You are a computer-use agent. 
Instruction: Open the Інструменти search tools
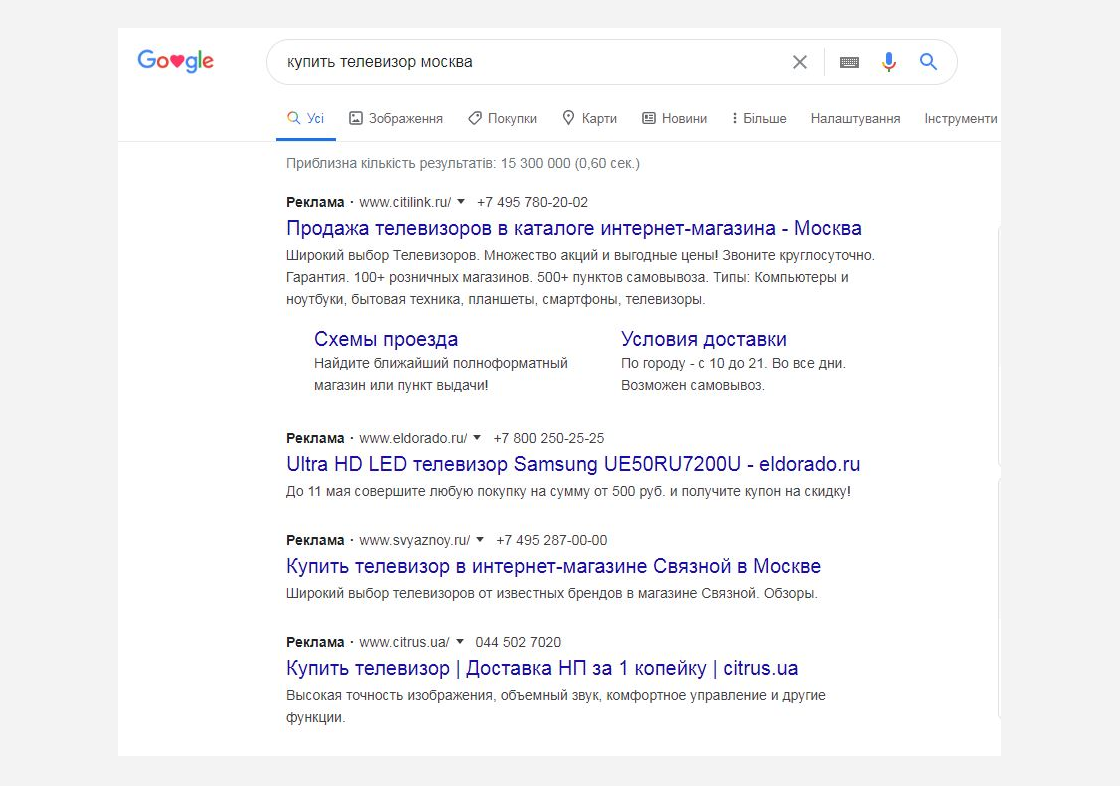[x=961, y=119]
